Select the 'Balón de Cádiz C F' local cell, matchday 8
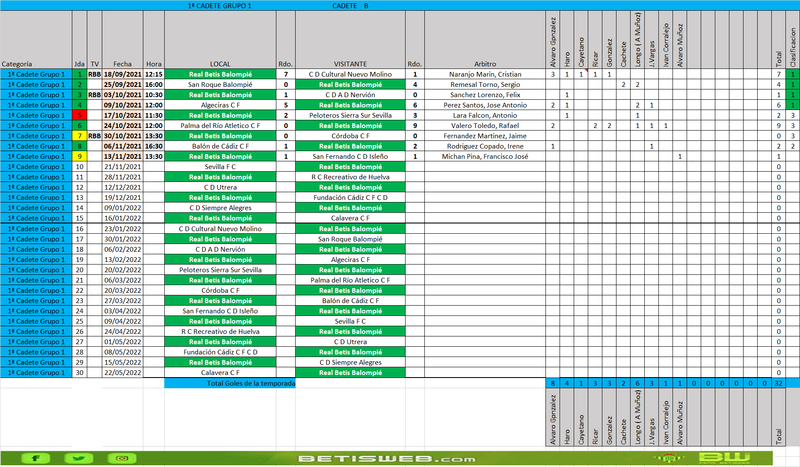 point(220,146)
